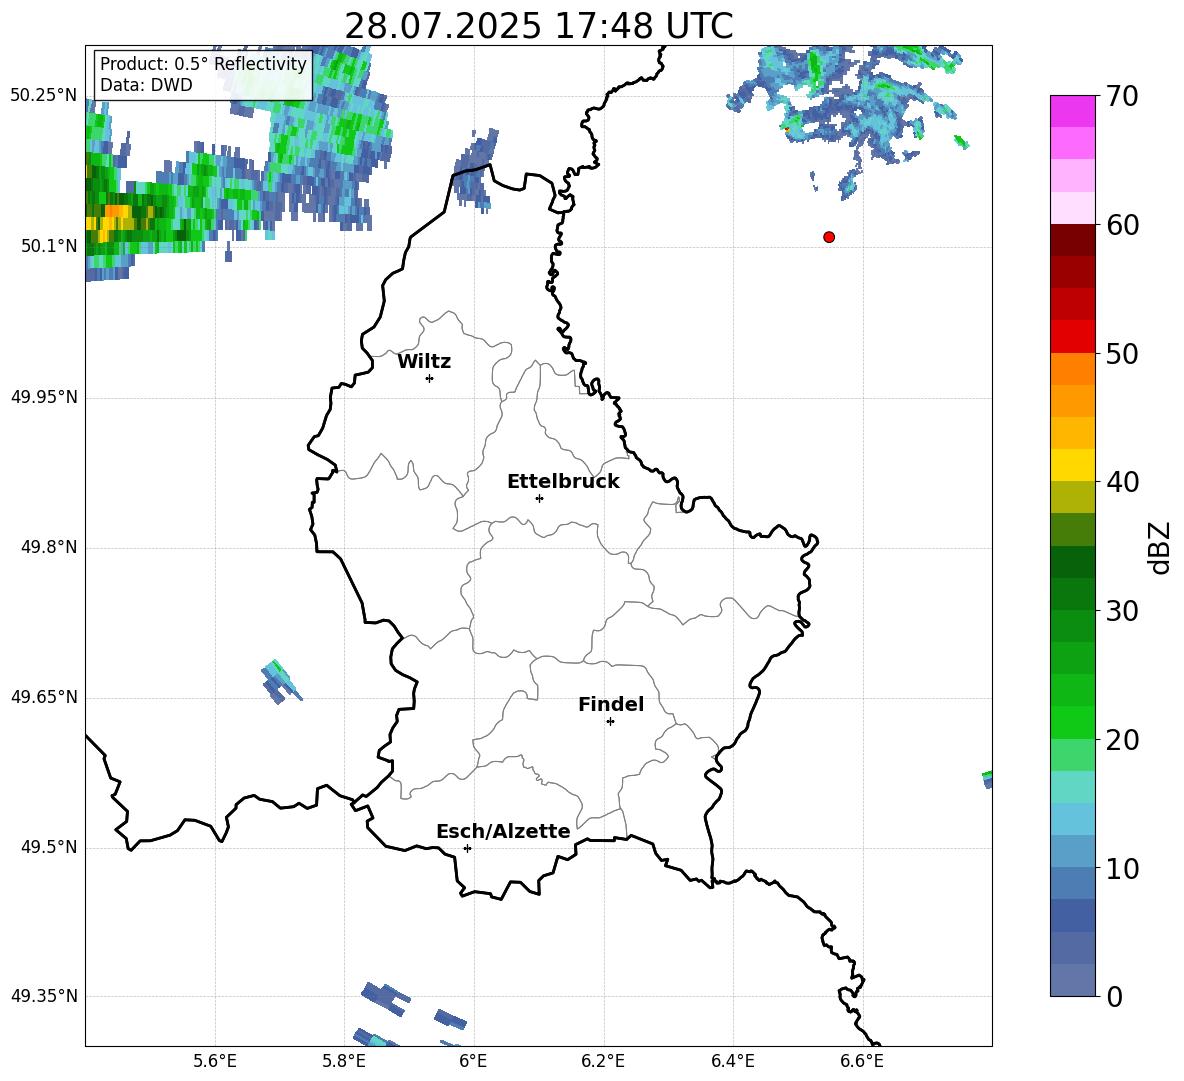Click the 49.65°N latitude label
The height and width of the screenshot is (1081, 1184).
tap(43, 697)
